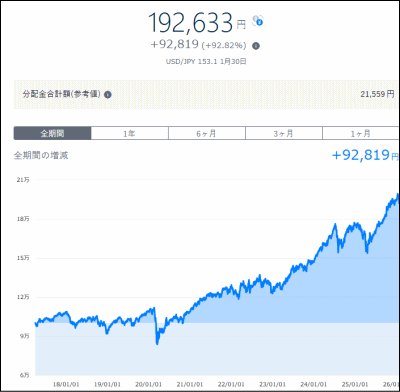Switch to the 3ヶ月 period tab
This screenshot has height=392, width=400.
(284, 134)
